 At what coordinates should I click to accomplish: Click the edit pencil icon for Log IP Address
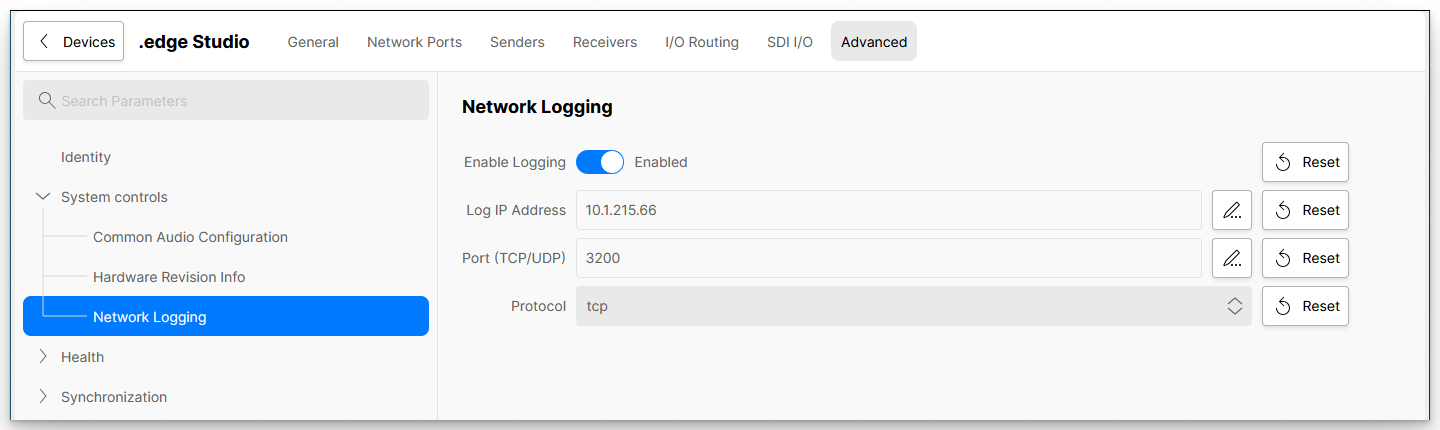click(1232, 210)
